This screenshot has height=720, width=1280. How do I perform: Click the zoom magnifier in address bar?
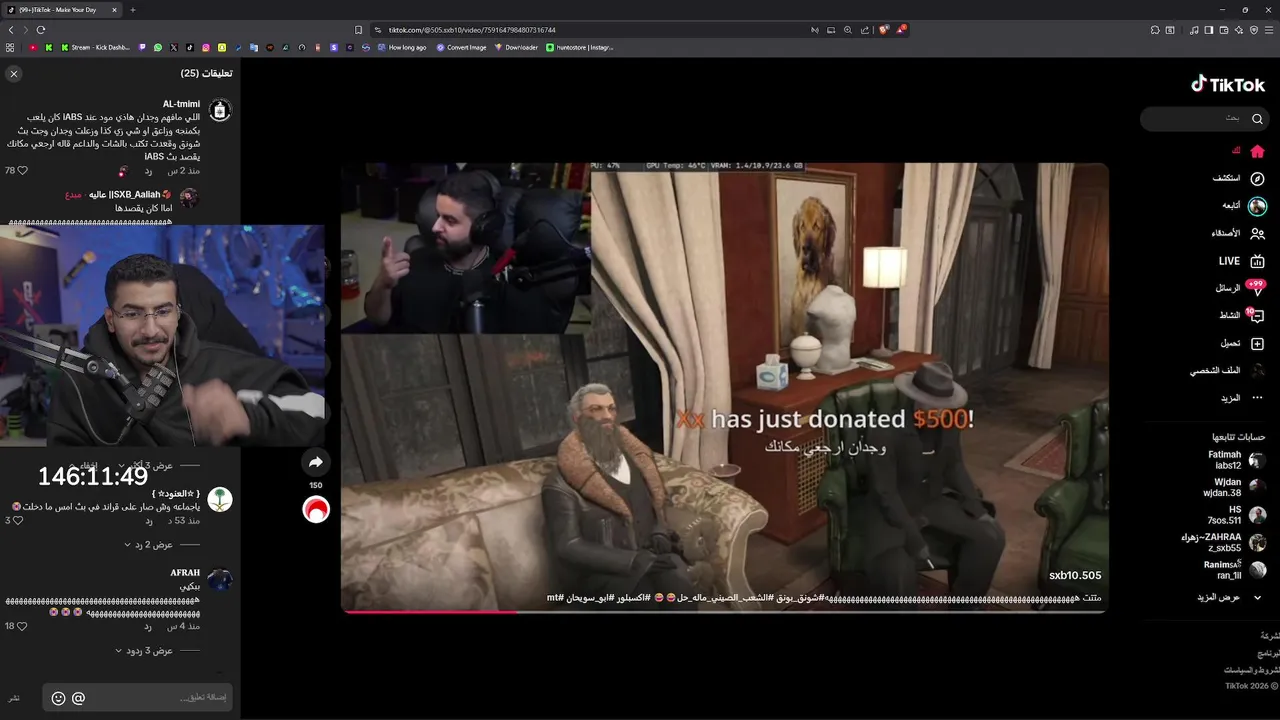click(848, 30)
